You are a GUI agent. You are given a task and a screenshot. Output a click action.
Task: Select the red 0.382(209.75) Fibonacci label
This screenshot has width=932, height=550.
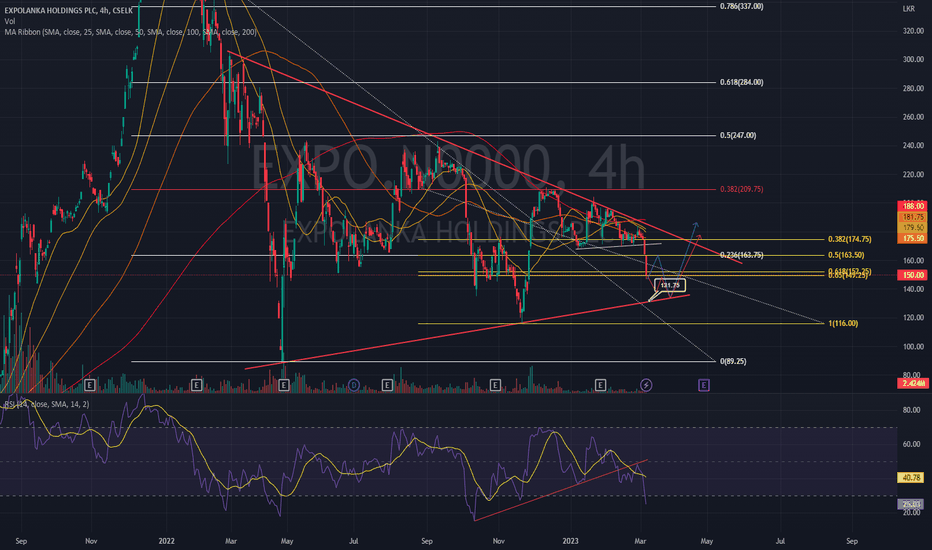point(741,189)
